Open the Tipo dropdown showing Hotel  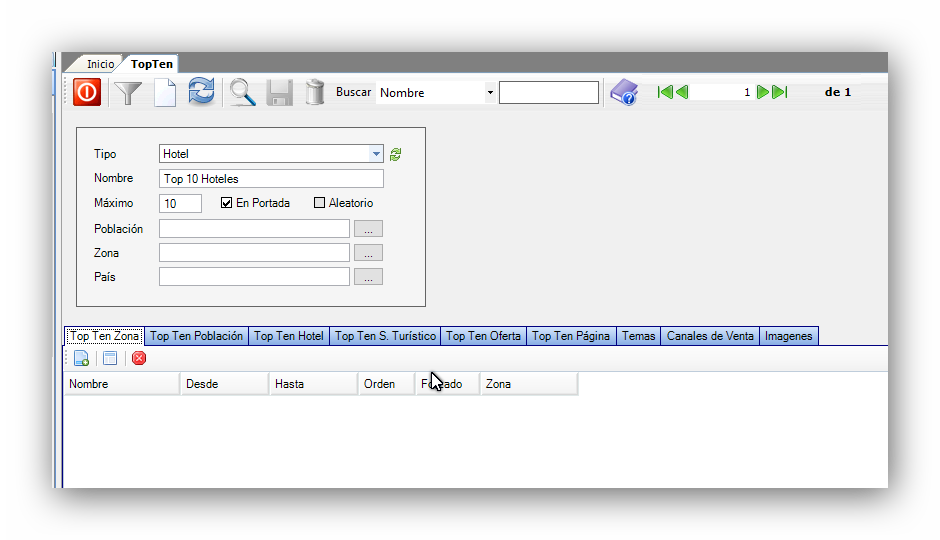click(x=376, y=154)
